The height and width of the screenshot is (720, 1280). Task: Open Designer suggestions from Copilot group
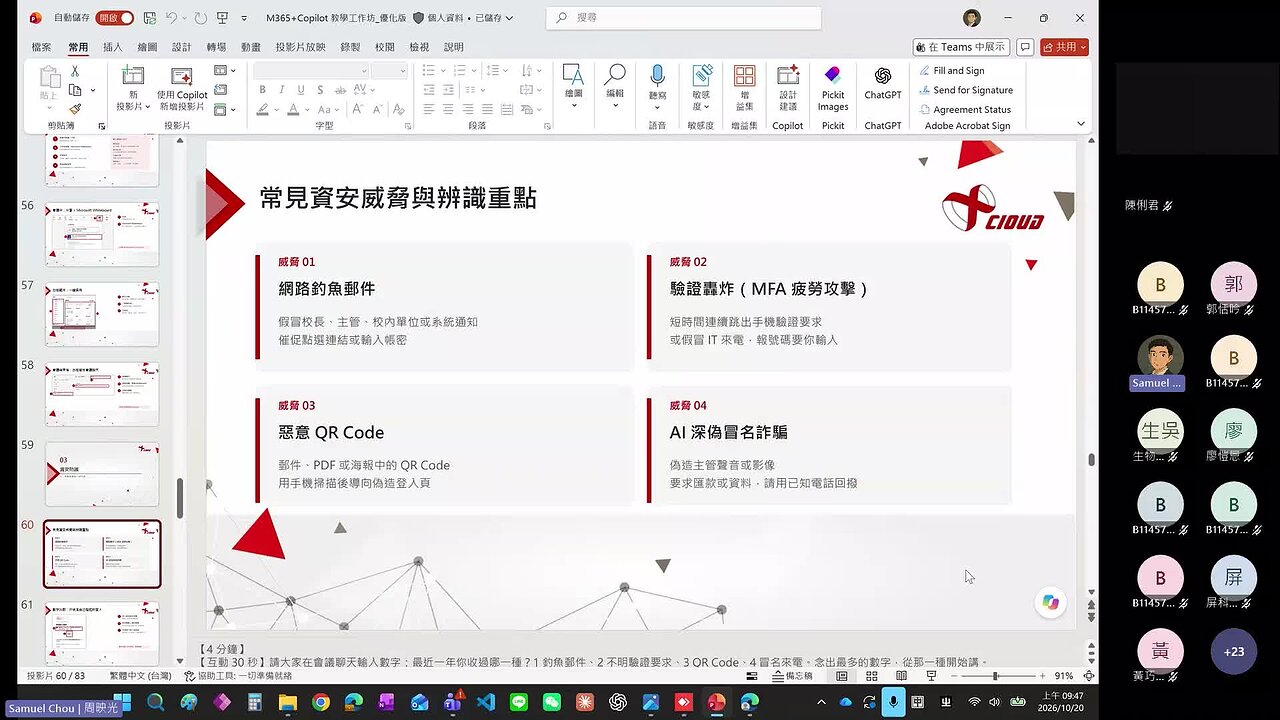pos(788,88)
